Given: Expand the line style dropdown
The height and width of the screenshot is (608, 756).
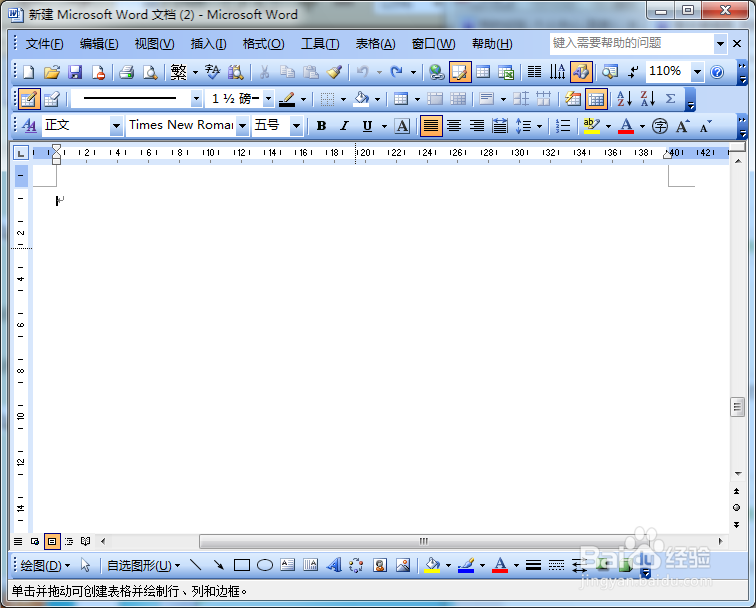Looking at the screenshot, I should [196, 99].
